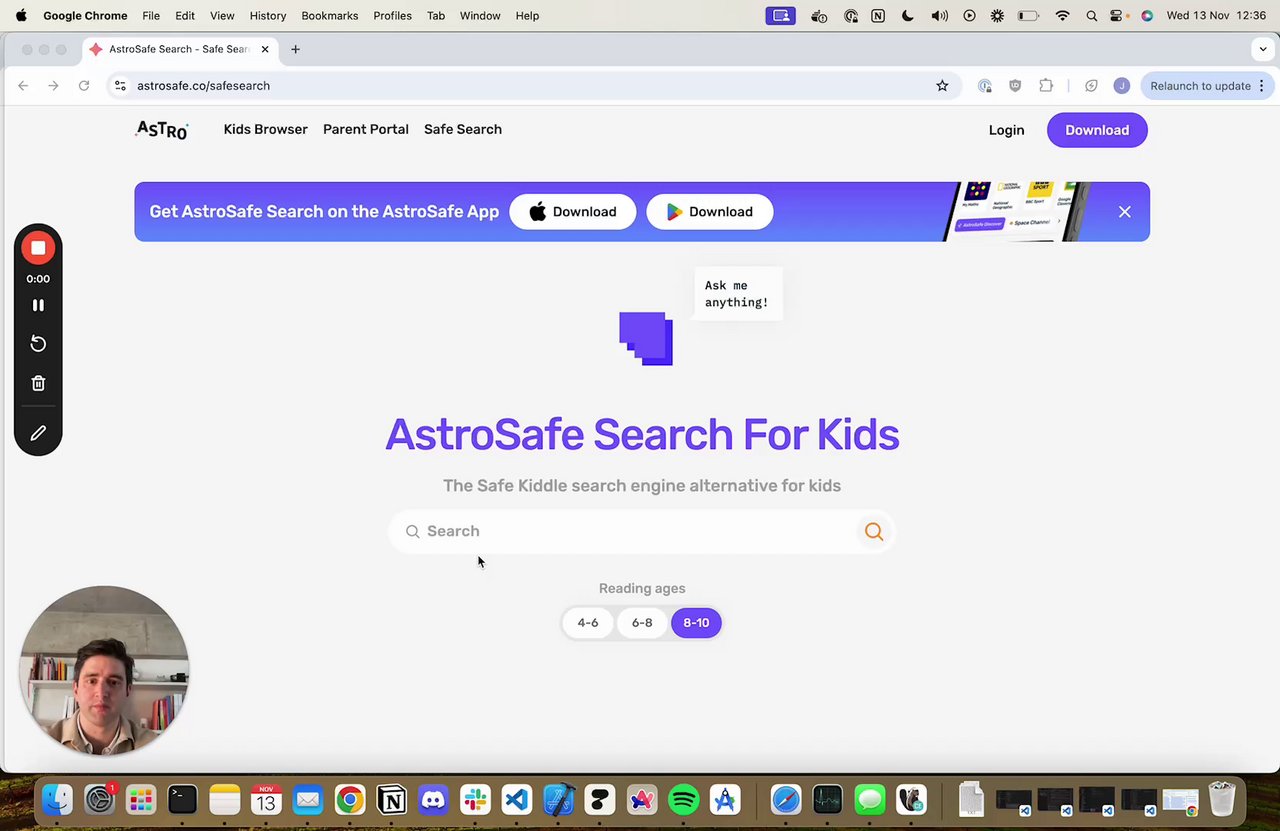Viewport: 1280px width, 831px height.
Task: Reload the page in Chrome
Action: [84, 86]
